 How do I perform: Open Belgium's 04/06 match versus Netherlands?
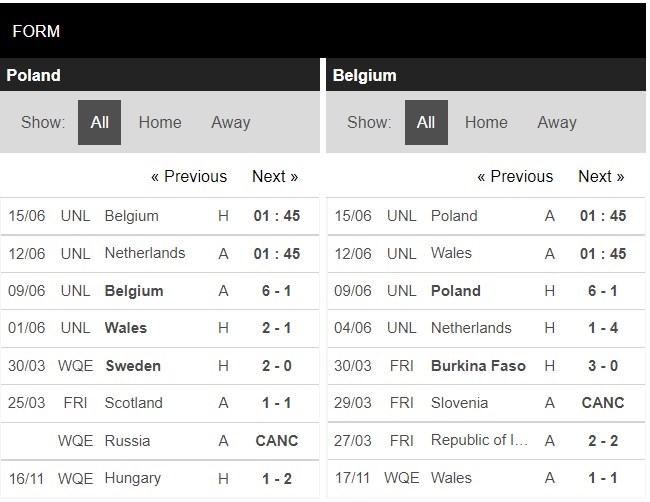pos(486,328)
